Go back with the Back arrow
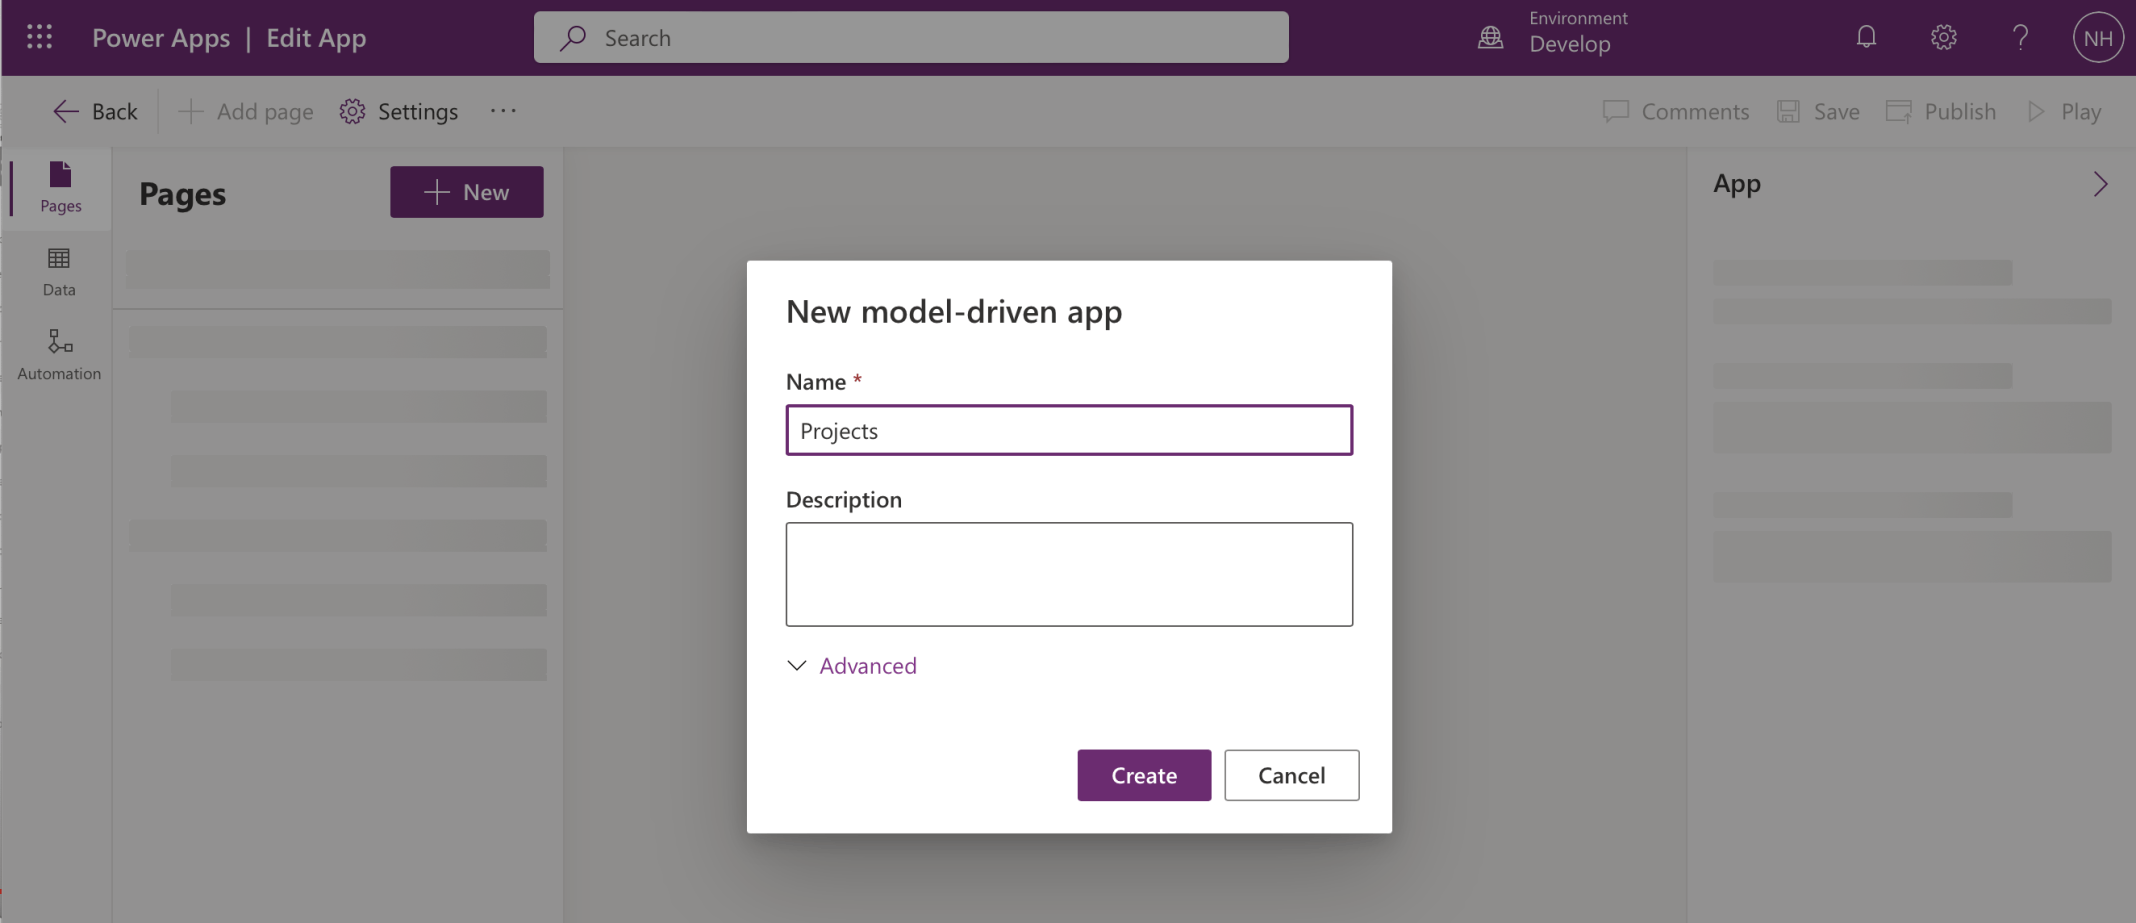This screenshot has width=2136, height=923. pos(95,111)
